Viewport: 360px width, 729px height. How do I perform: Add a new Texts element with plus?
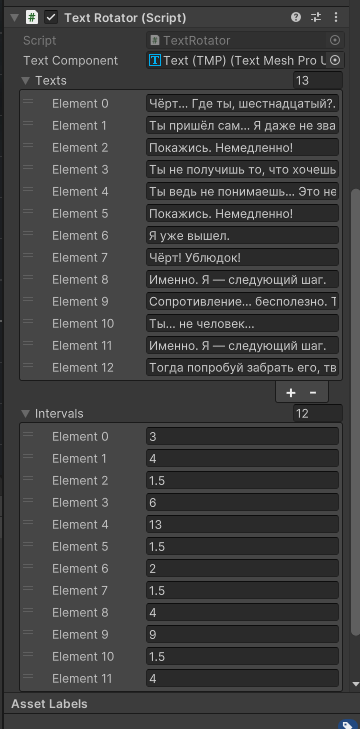[291, 393]
